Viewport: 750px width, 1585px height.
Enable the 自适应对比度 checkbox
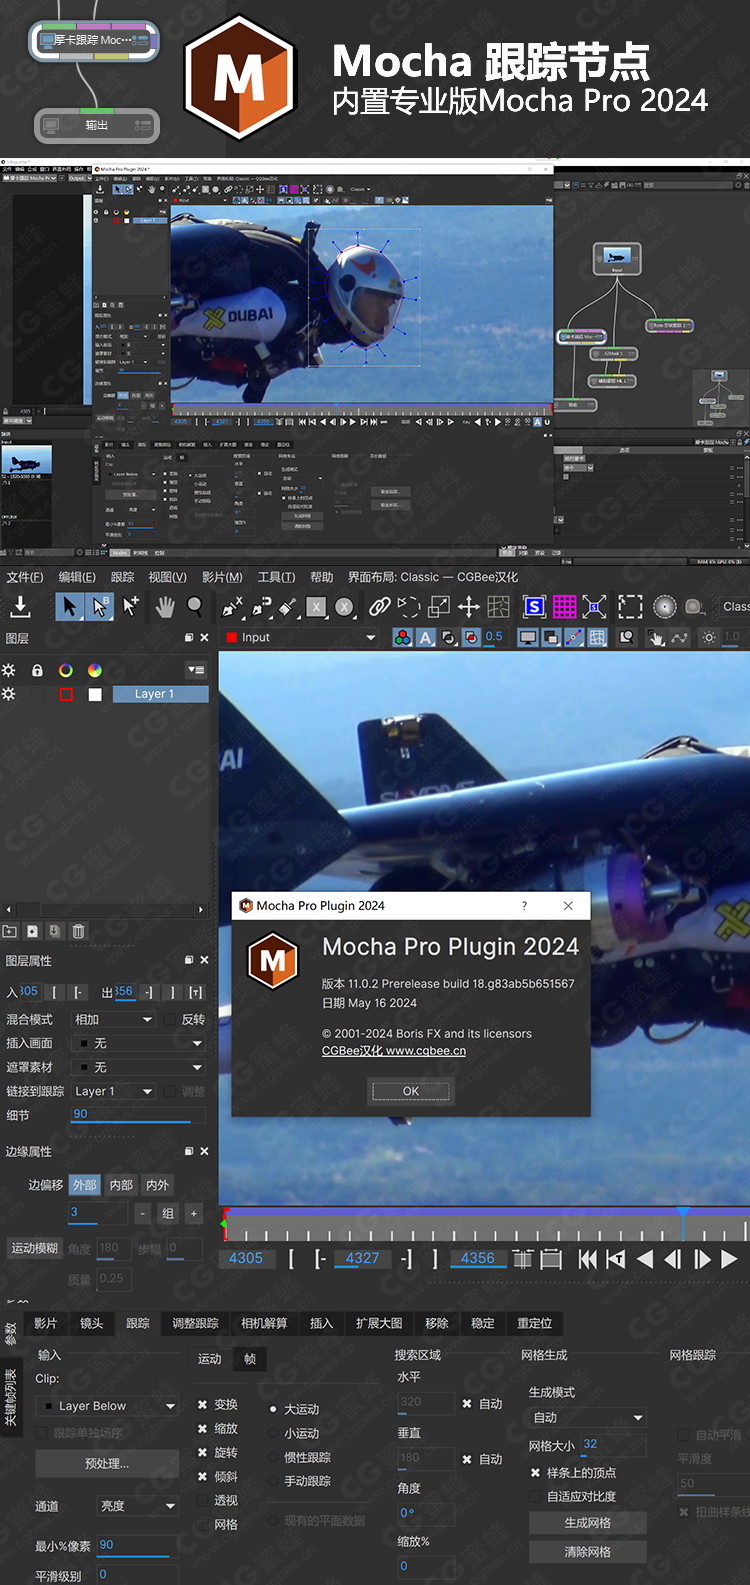(x=535, y=1496)
